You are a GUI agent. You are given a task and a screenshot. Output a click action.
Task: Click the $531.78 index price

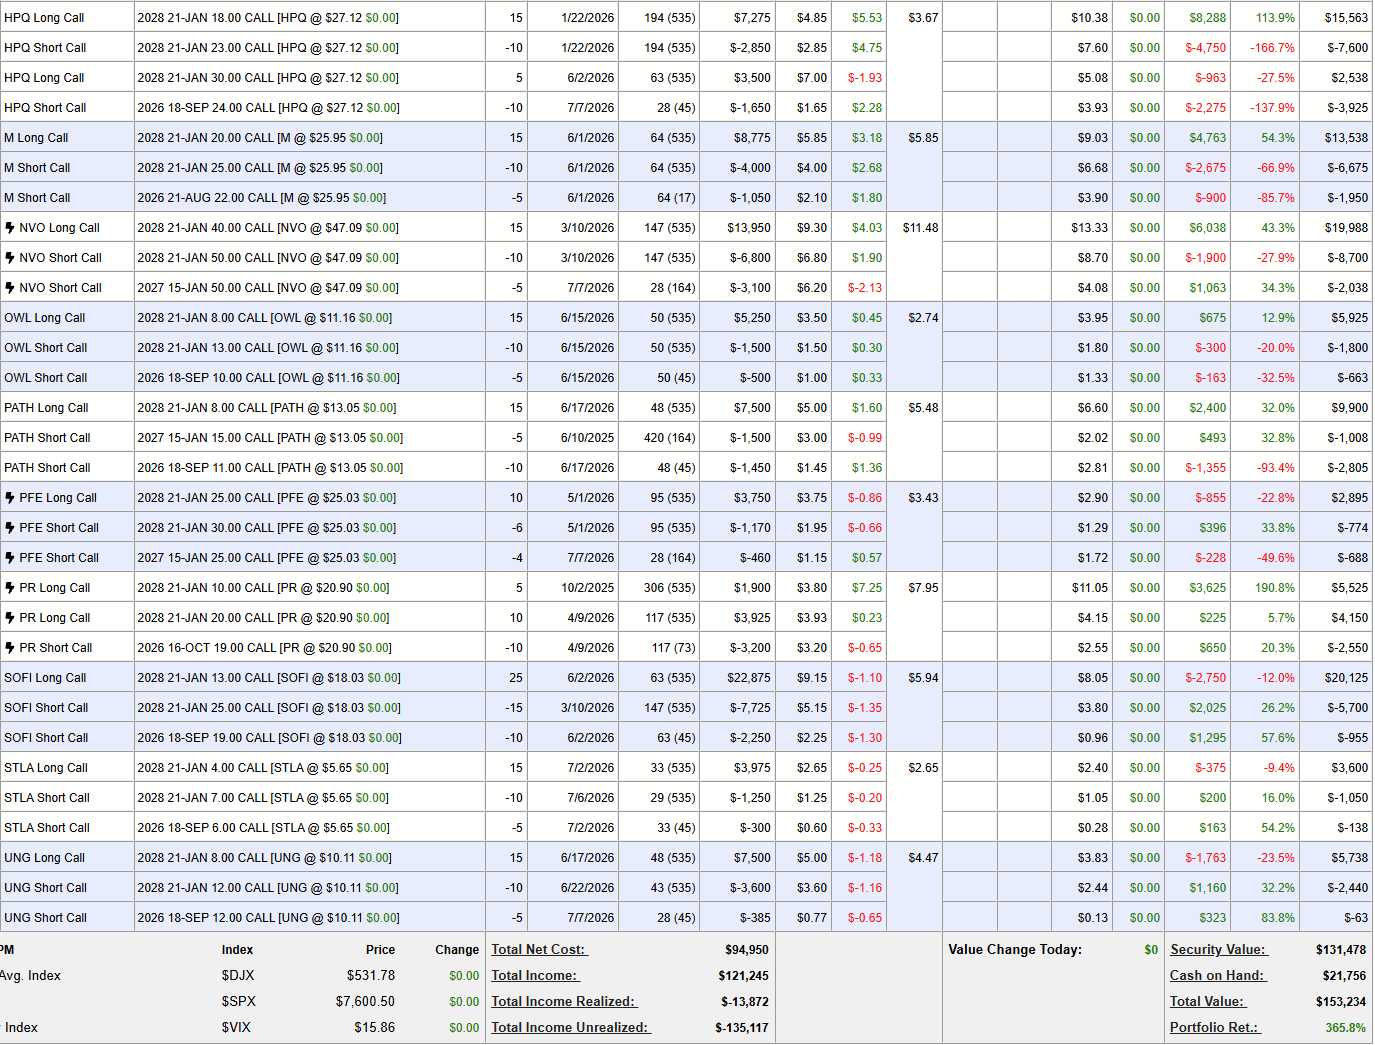(x=371, y=976)
